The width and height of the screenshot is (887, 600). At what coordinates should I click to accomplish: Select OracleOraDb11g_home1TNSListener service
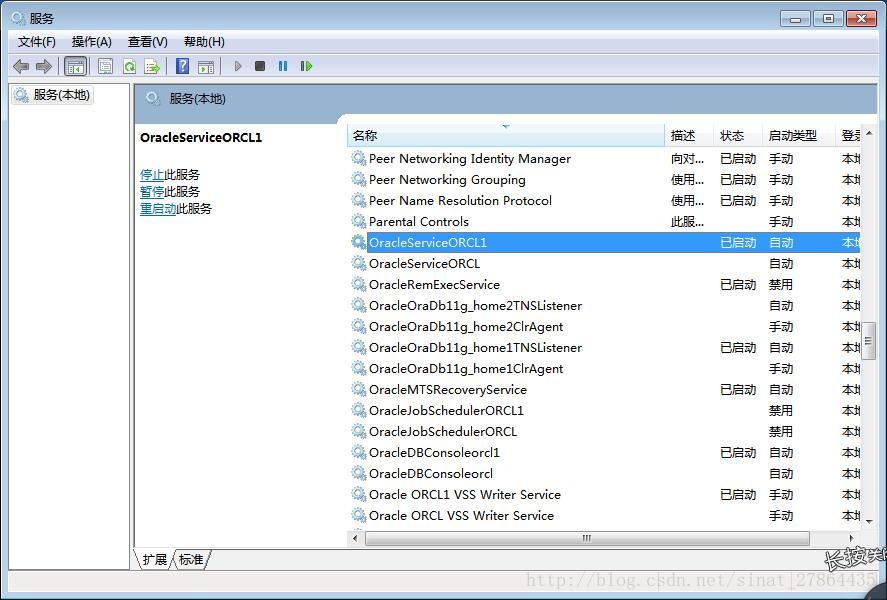(x=604, y=347)
